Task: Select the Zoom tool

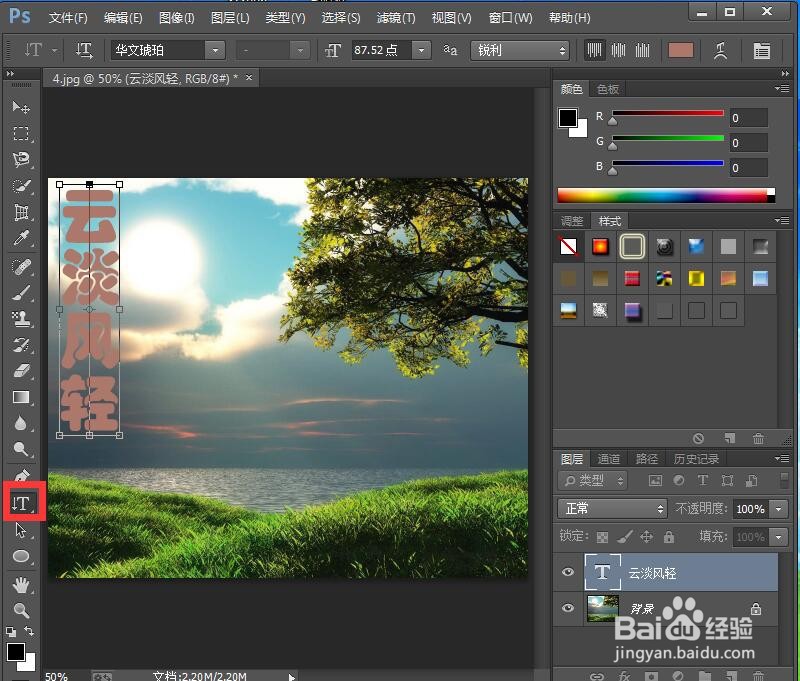Action: 22,608
